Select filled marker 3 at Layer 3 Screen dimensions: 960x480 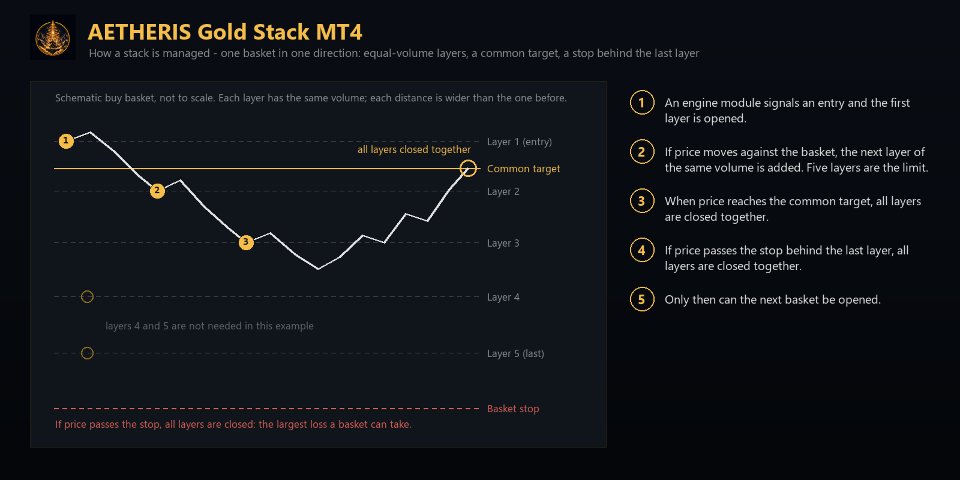[x=246, y=242]
